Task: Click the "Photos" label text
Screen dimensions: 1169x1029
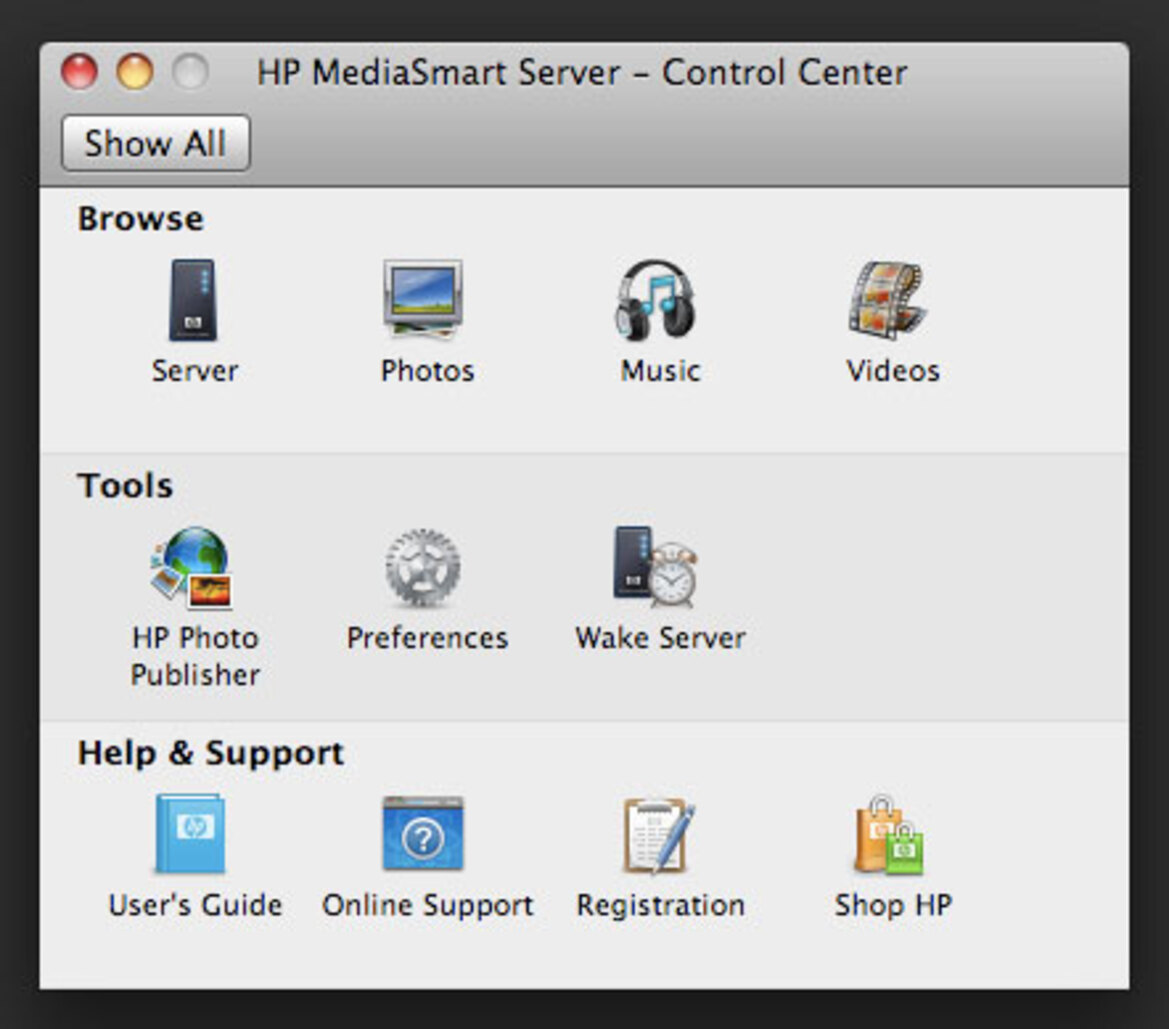Action: (x=427, y=371)
